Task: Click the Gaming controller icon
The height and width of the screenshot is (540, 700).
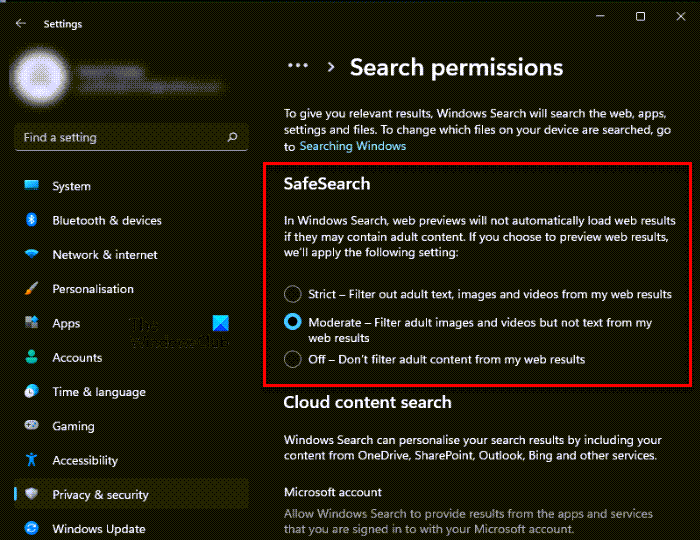Action: click(x=31, y=426)
